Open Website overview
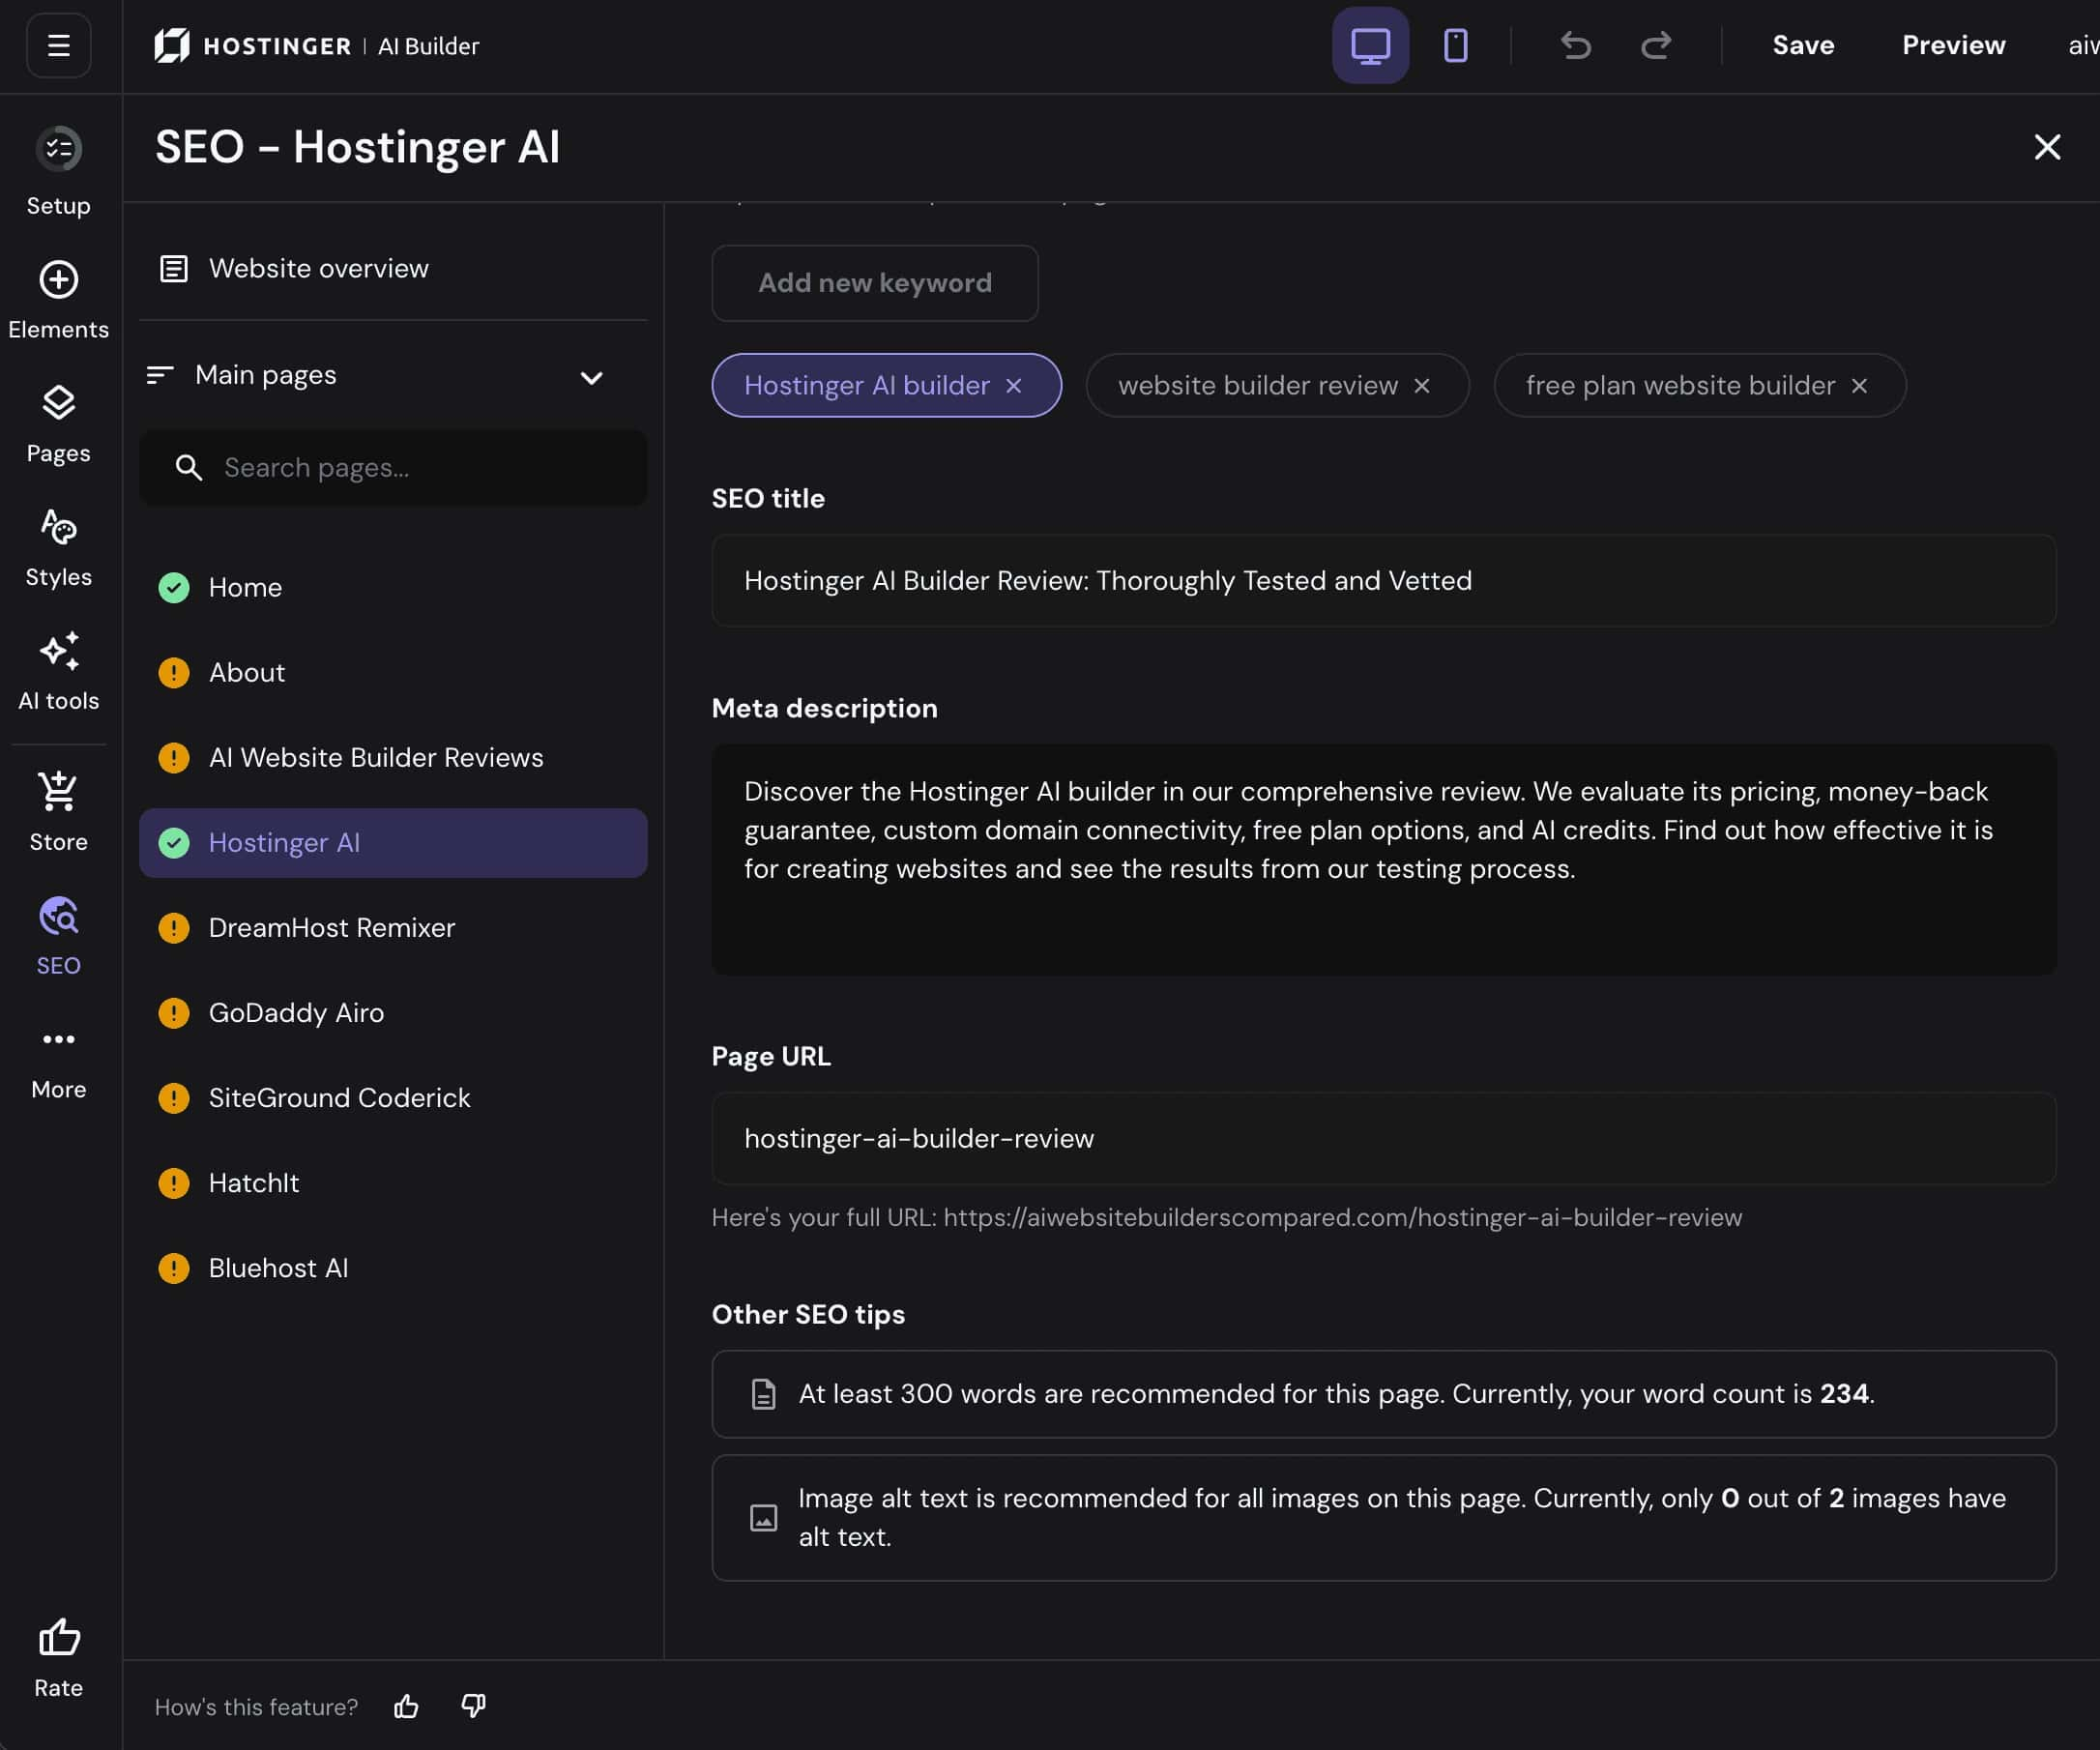The height and width of the screenshot is (1750, 2100). (x=393, y=269)
